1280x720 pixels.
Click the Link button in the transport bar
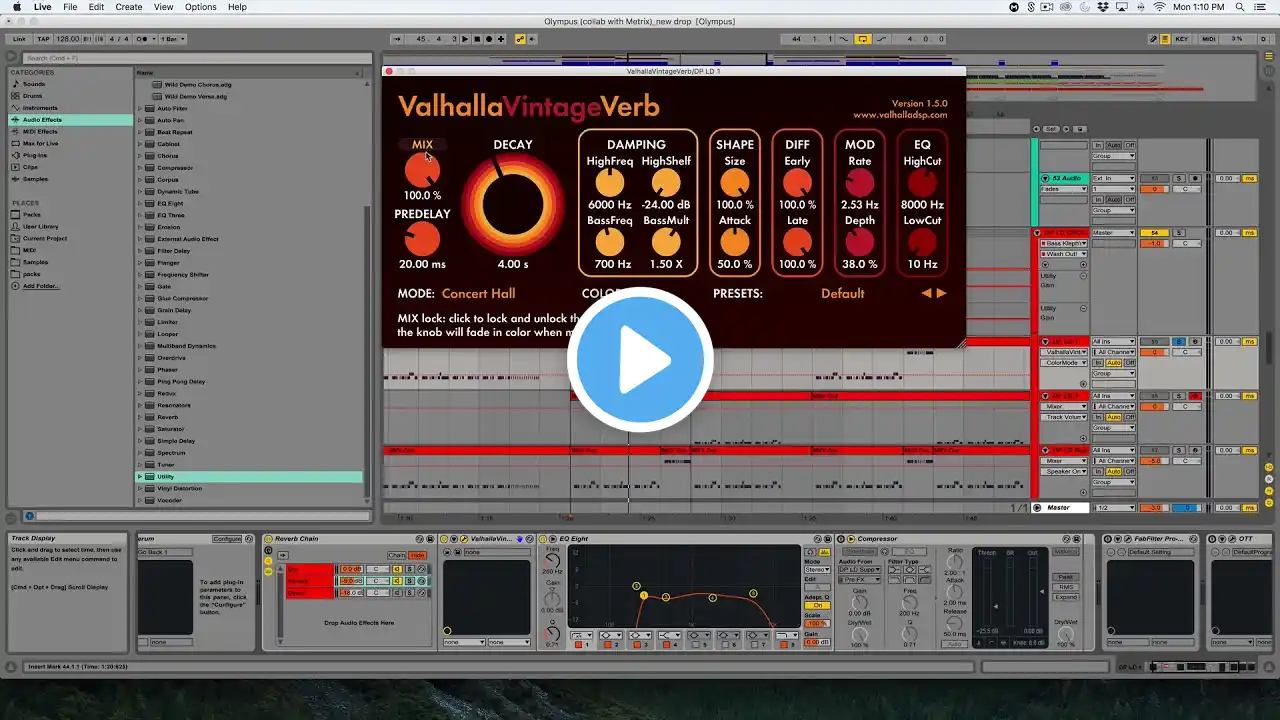click(x=19, y=39)
